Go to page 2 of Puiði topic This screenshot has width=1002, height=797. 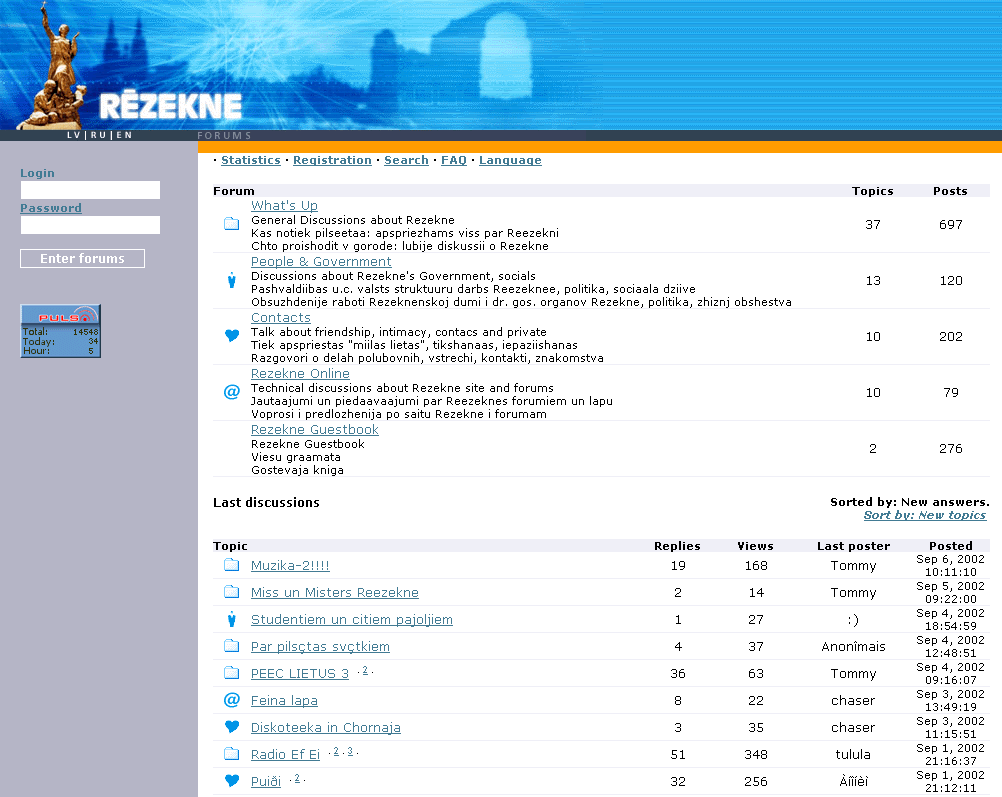297,778
